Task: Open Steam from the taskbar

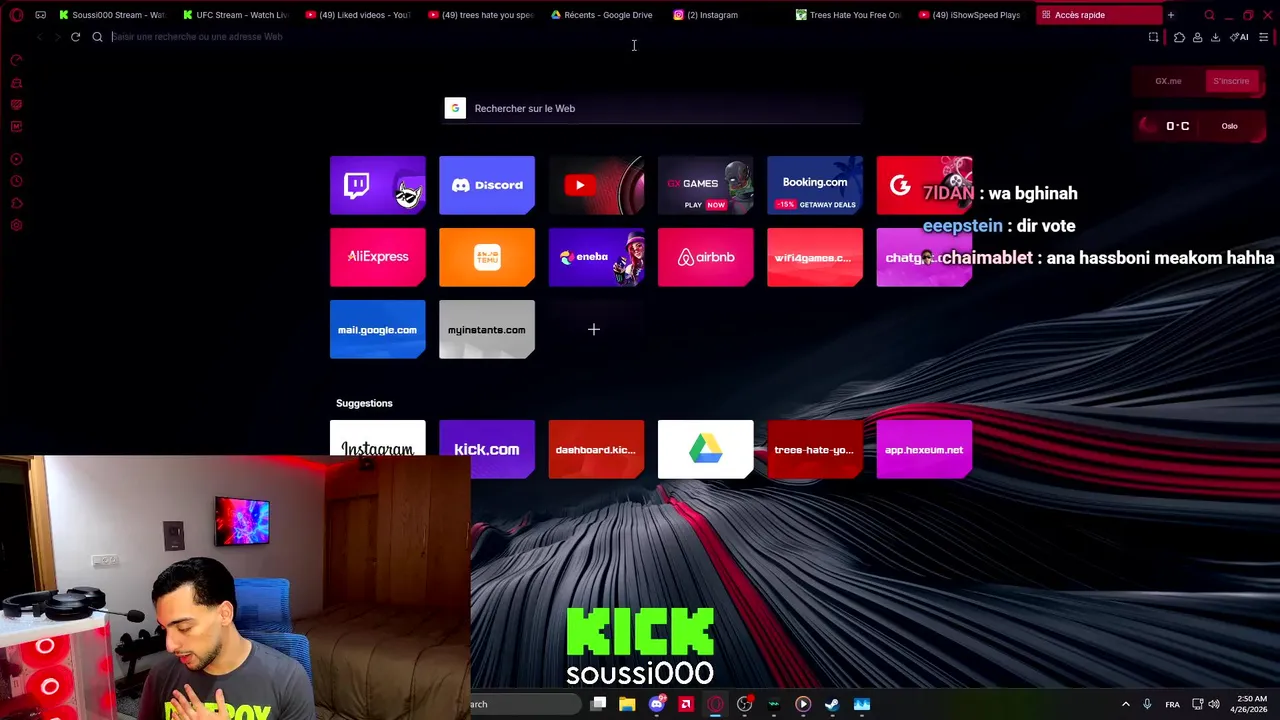Action: pos(832,704)
